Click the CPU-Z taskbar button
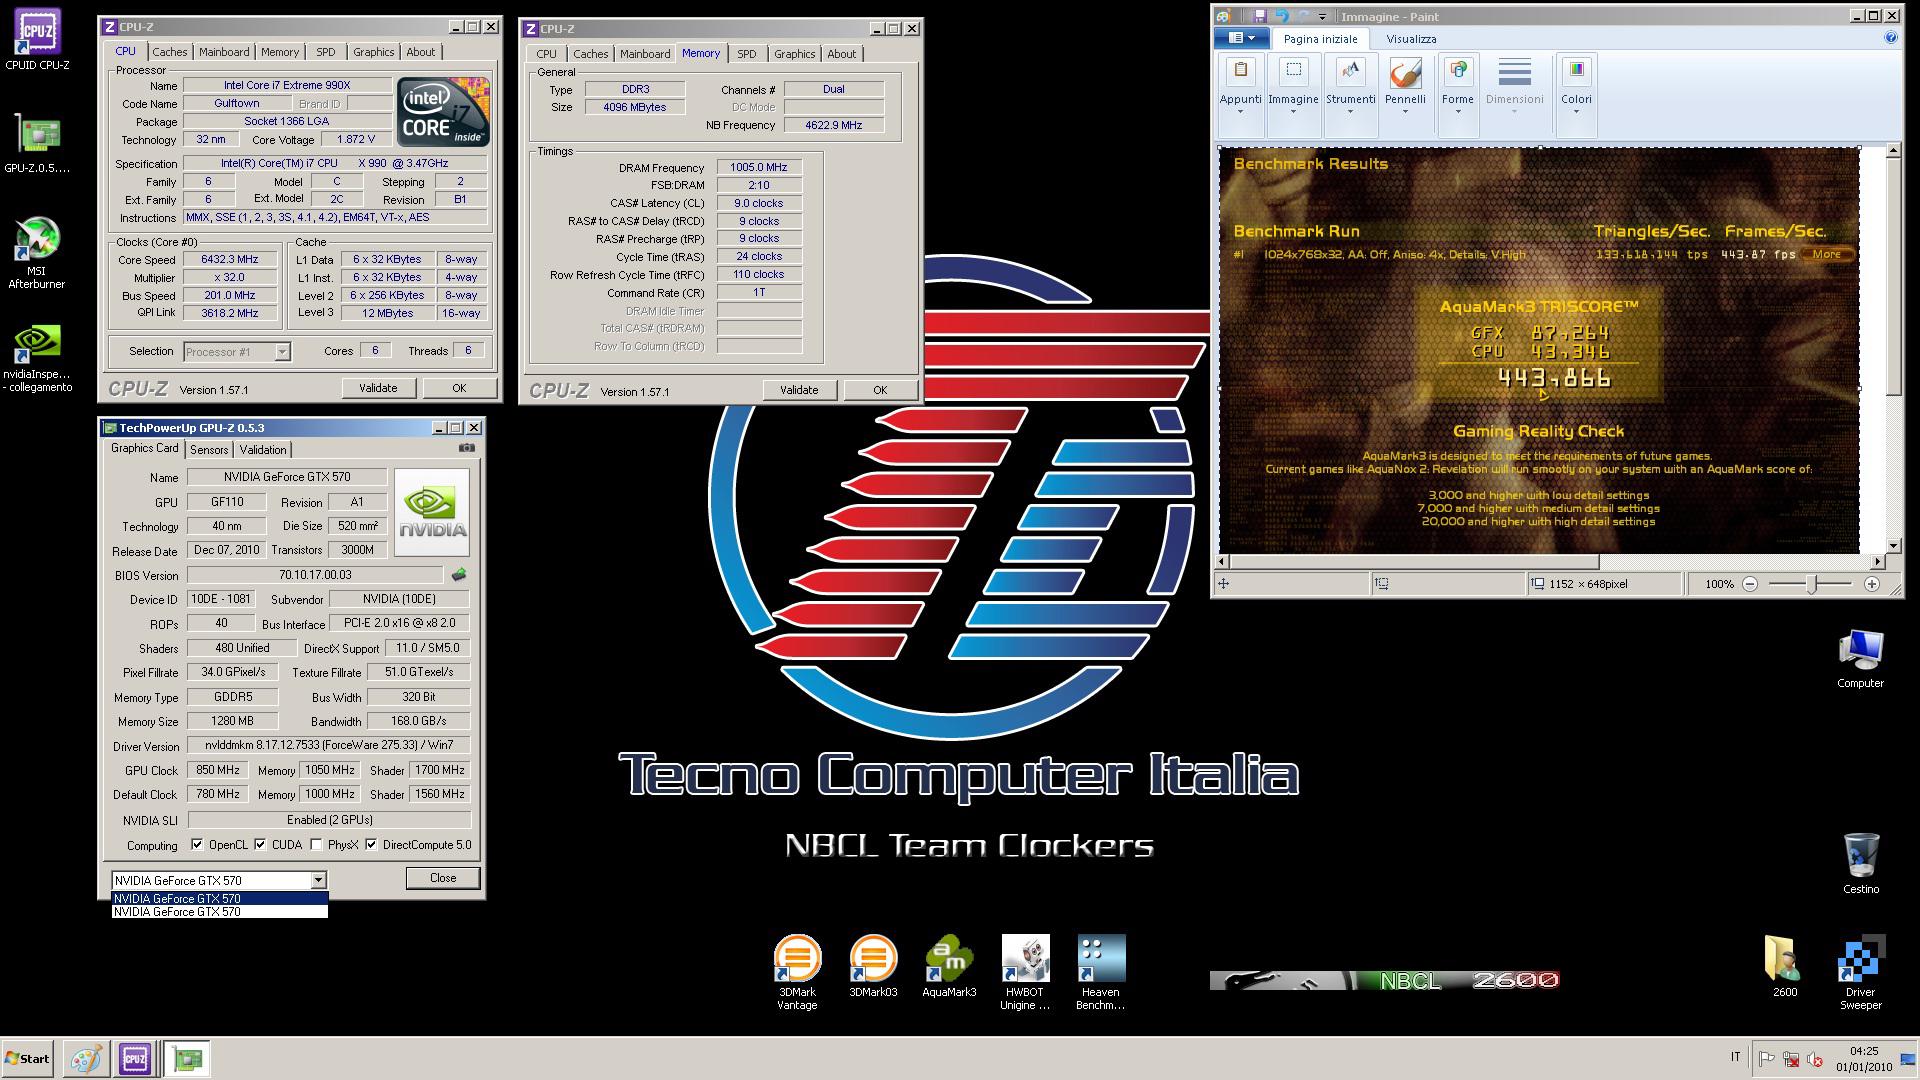This screenshot has height=1080, width=1920. [x=135, y=1058]
